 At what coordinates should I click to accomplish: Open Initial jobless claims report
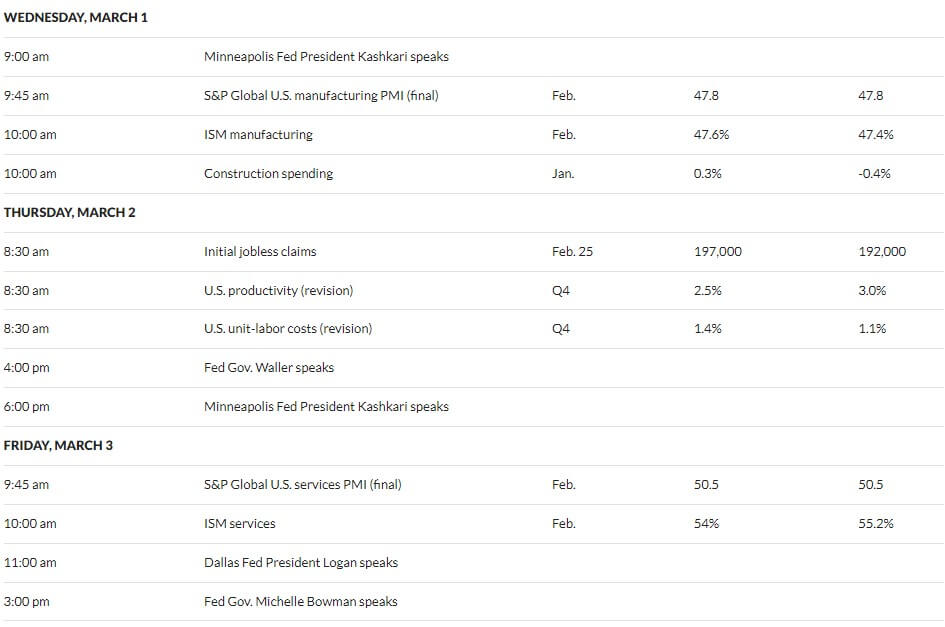(x=260, y=251)
